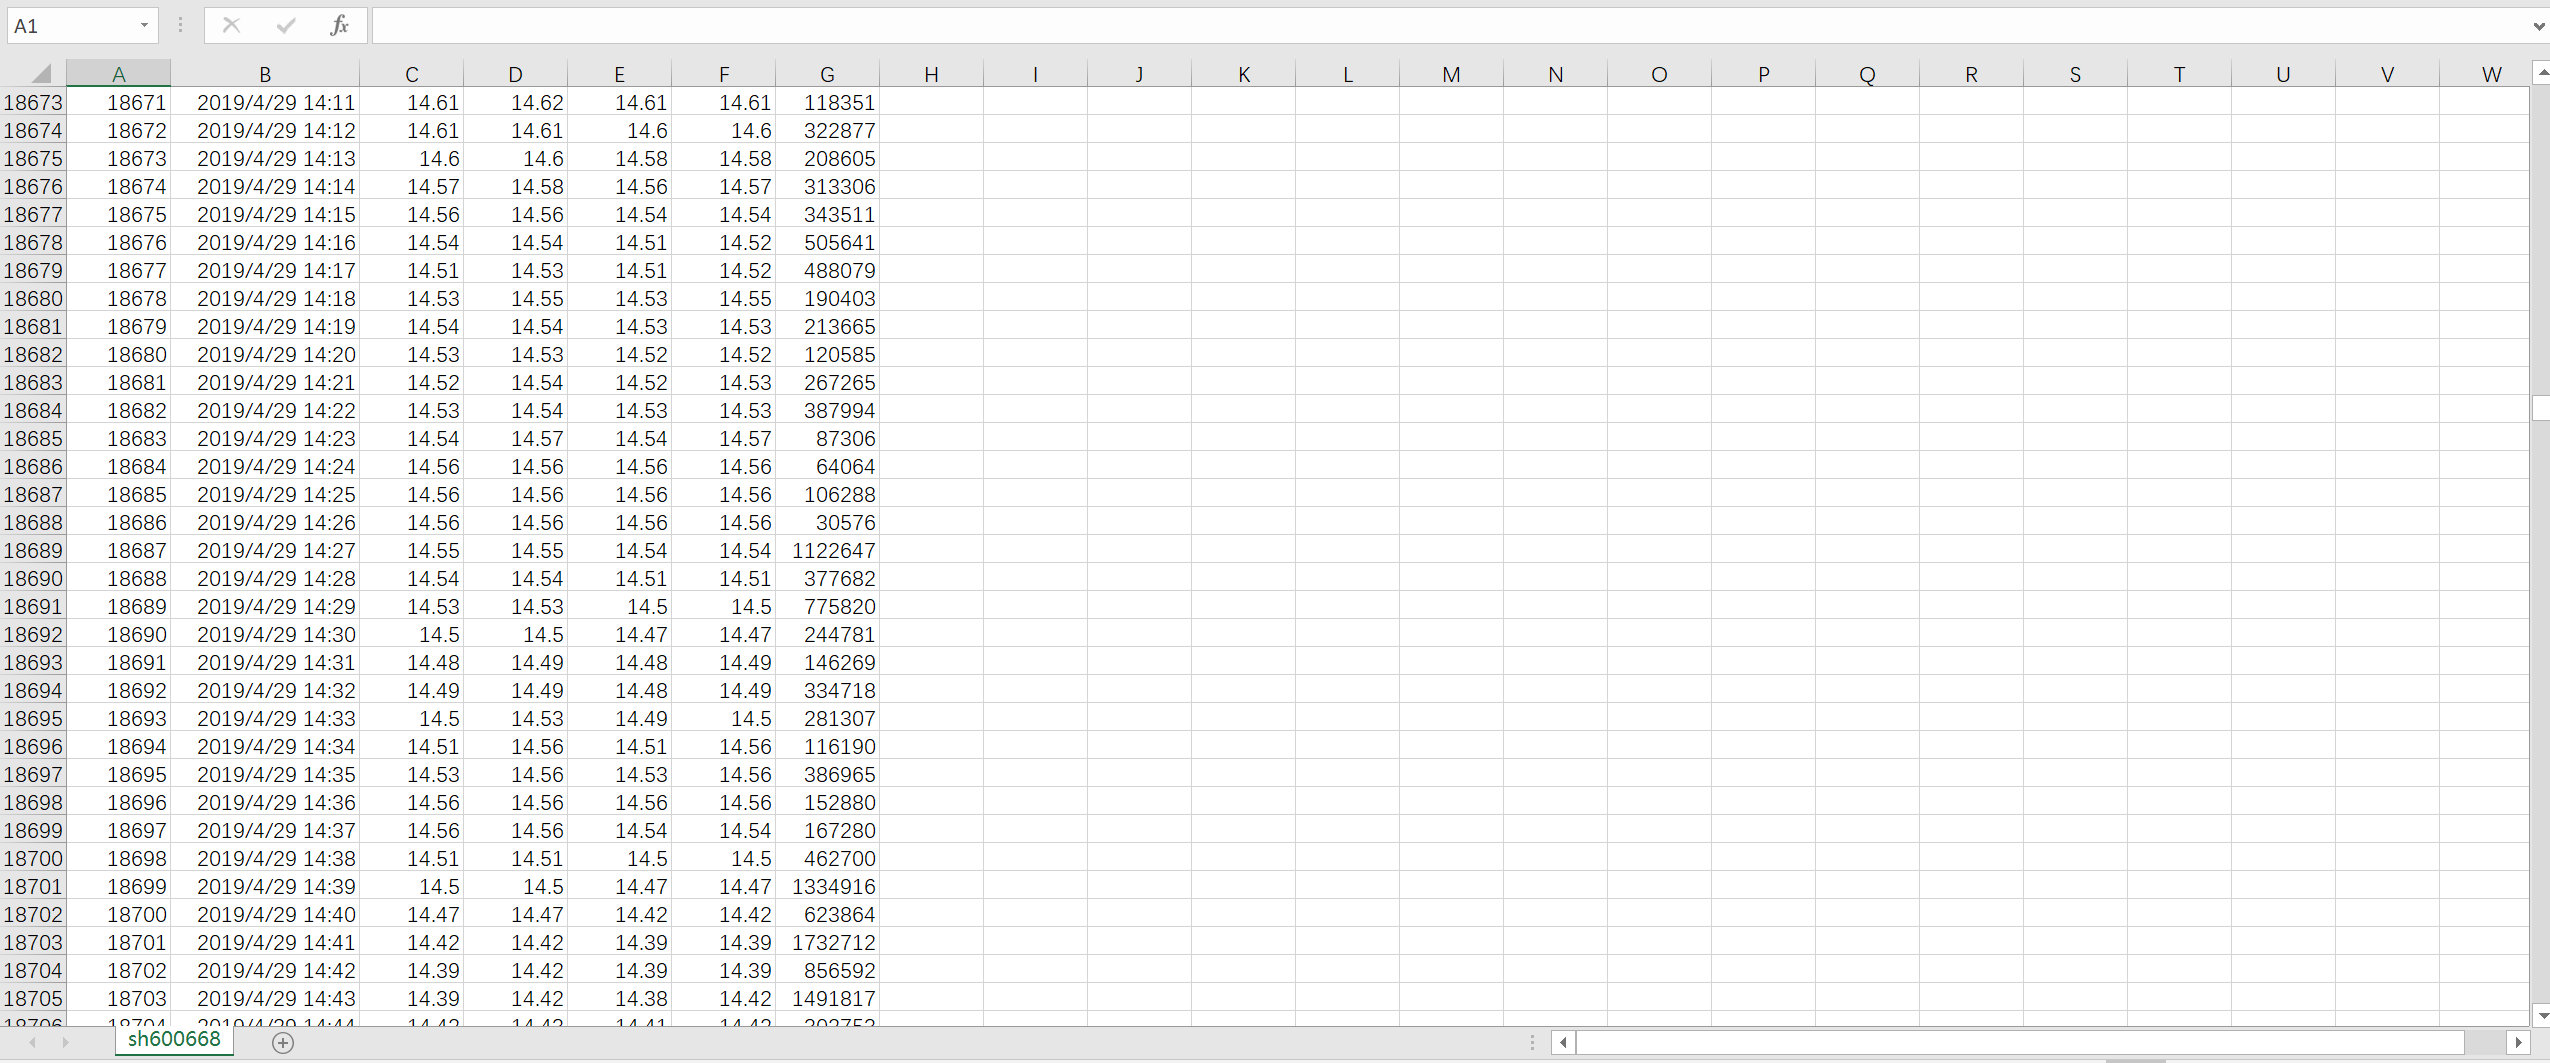Select column T header
The height and width of the screenshot is (1063, 2550).
click(x=2179, y=74)
